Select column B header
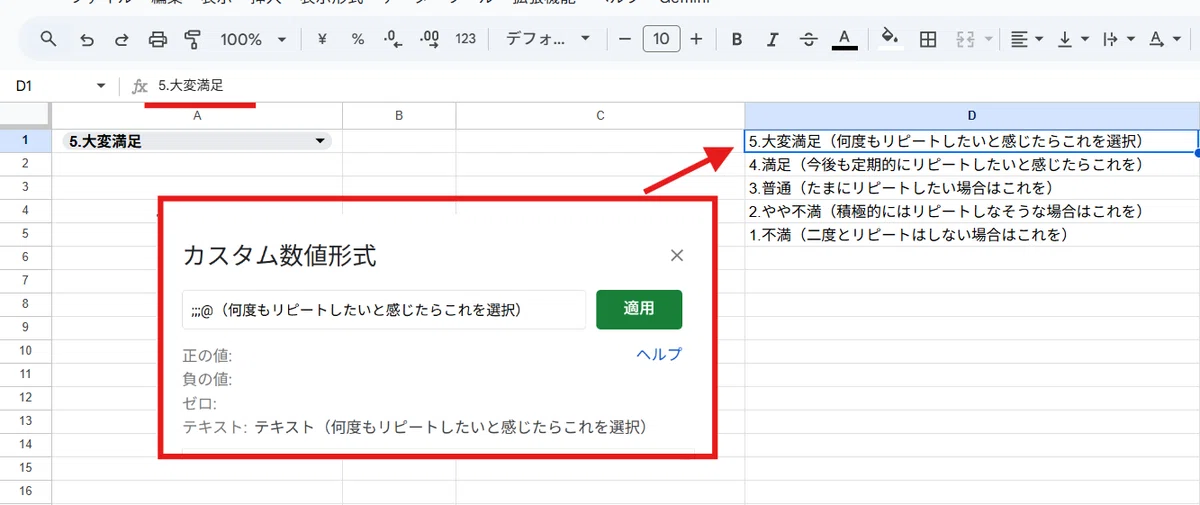This screenshot has width=1200, height=505. pyautogui.click(x=399, y=116)
